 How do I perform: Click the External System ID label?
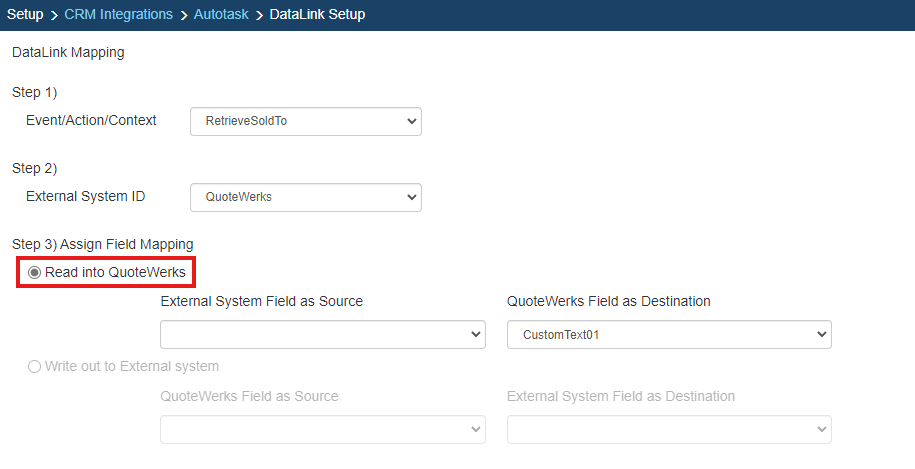(85, 196)
